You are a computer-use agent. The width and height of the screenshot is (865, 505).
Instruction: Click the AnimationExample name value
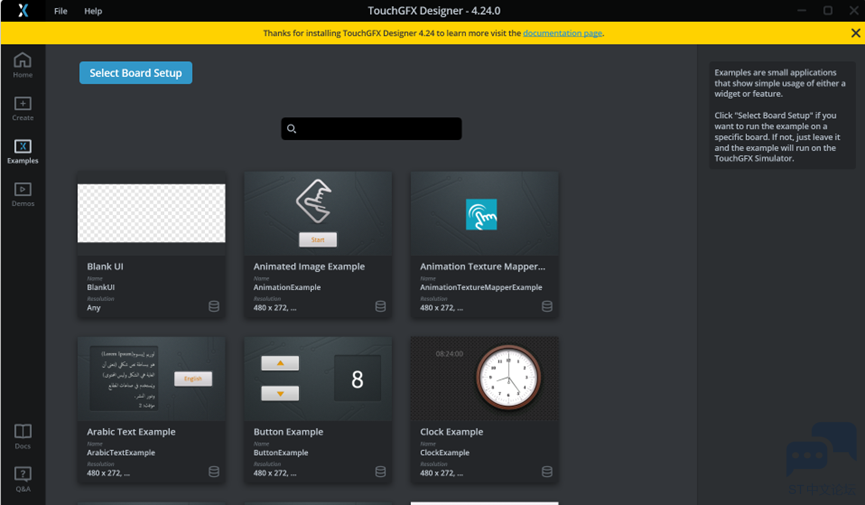click(287, 288)
